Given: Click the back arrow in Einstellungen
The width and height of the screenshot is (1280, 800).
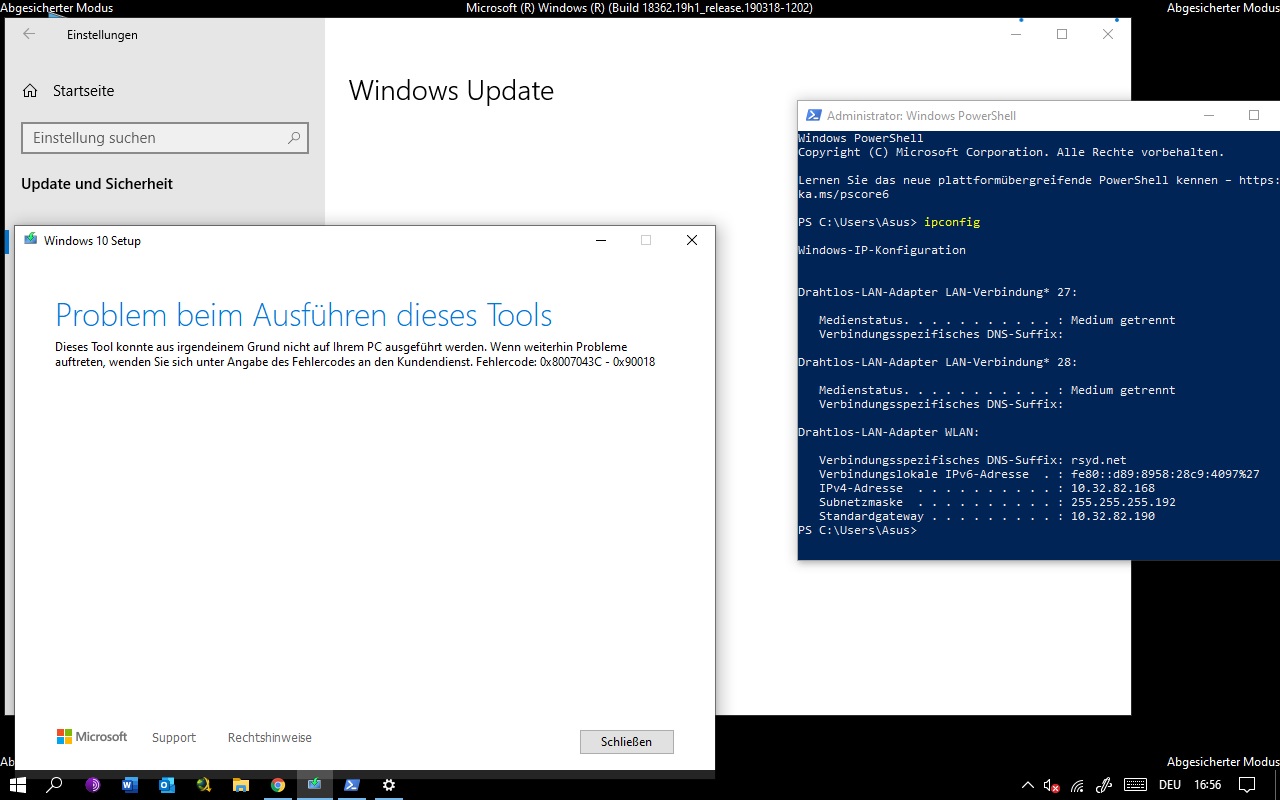Looking at the screenshot, I should click(29, 34).
